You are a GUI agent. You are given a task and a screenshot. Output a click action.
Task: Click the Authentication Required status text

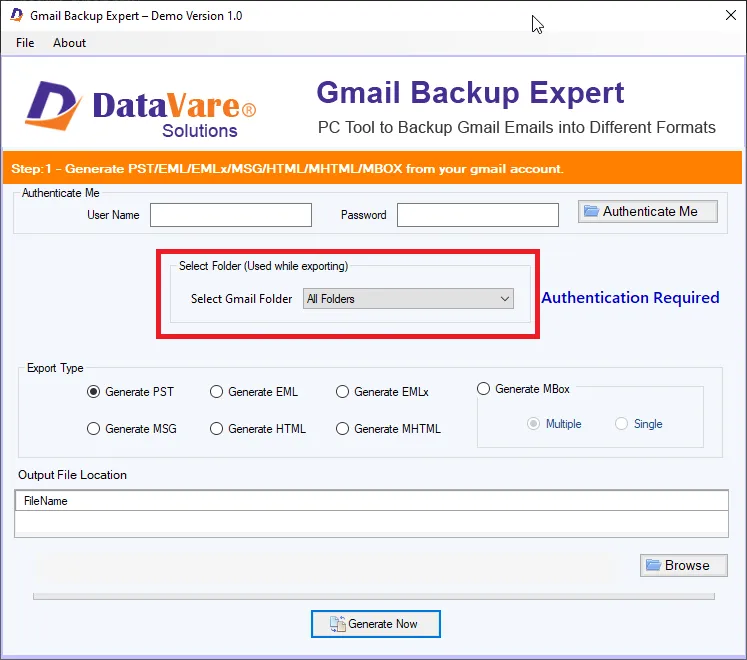coord(630,298)
